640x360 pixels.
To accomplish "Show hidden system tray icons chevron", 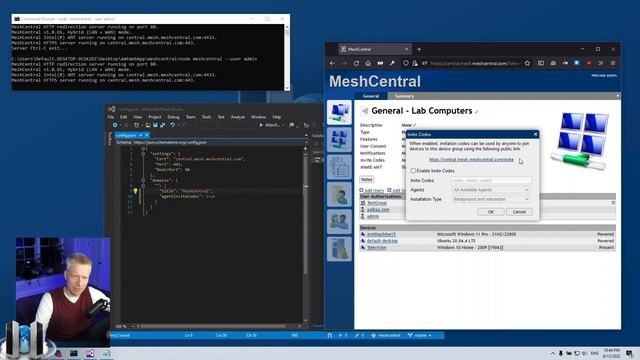I will [553, 353].
